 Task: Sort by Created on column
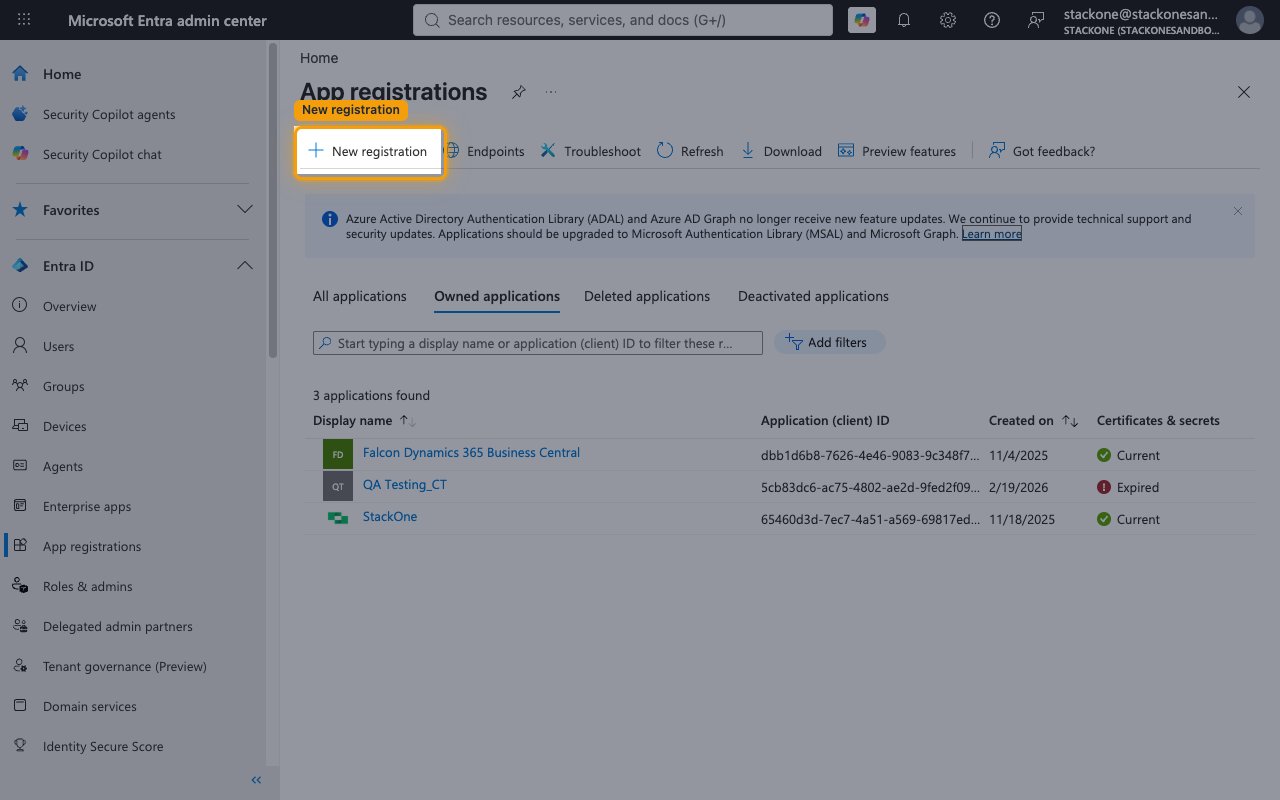[1033, 421]
